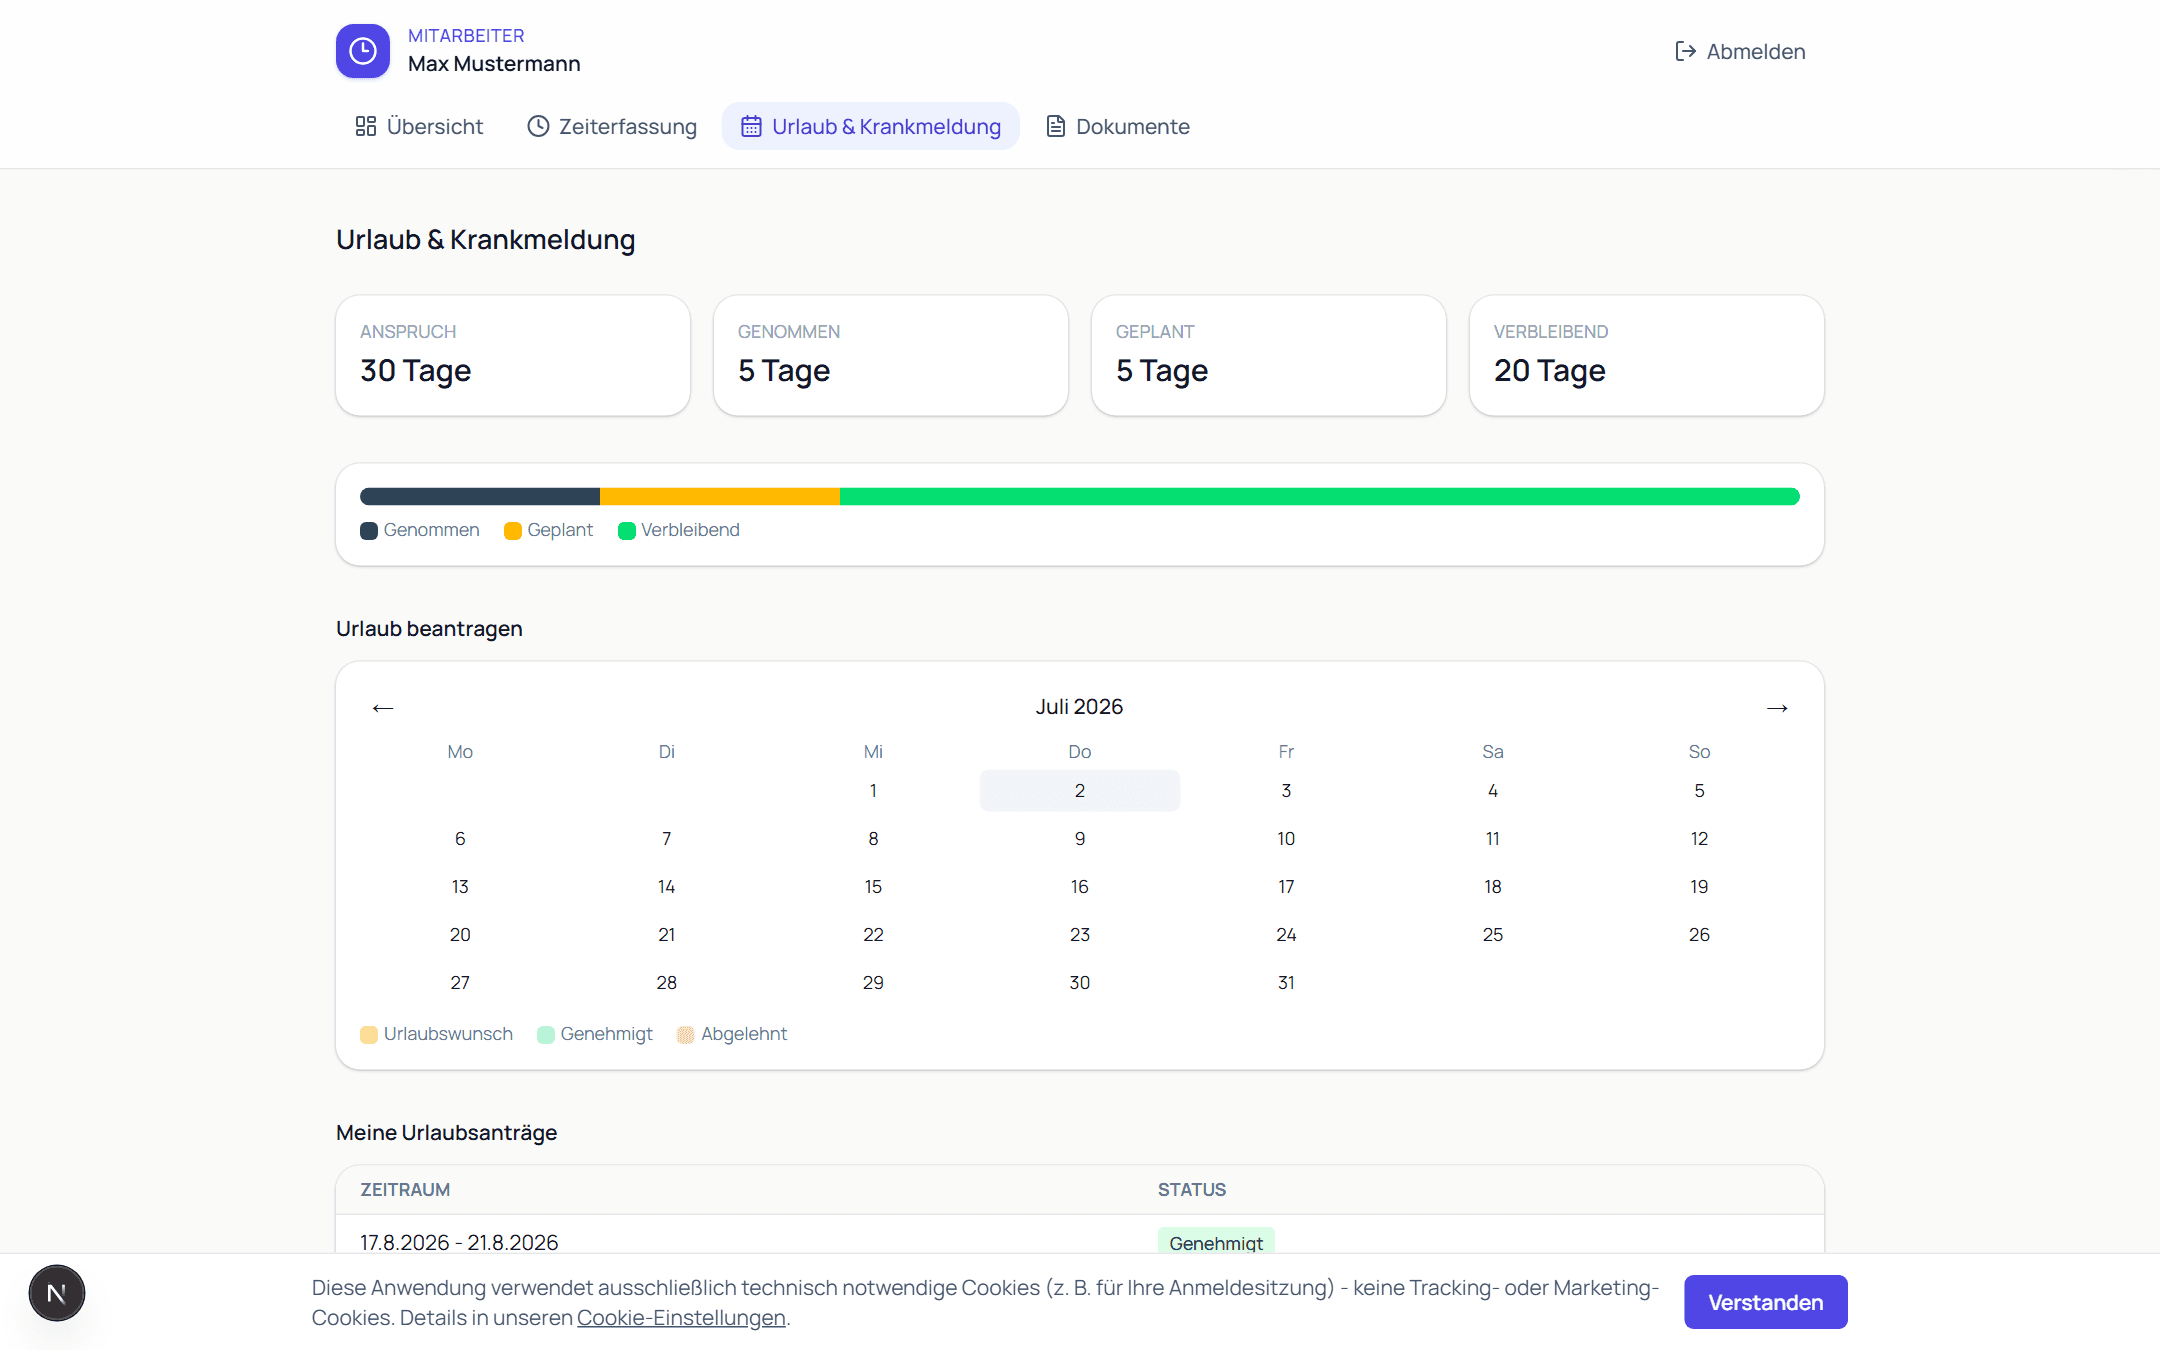The height and width of the screenshot is (1350, 2160).
Task: Click the purple clock app logo
Action: click(363, 51)
